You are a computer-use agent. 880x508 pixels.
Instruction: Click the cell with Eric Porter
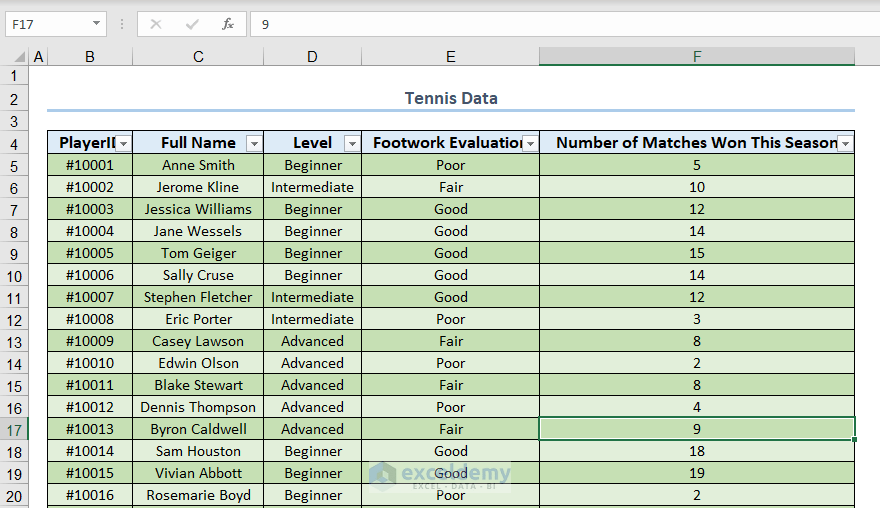pyautogui.click(x=198, y=319)
